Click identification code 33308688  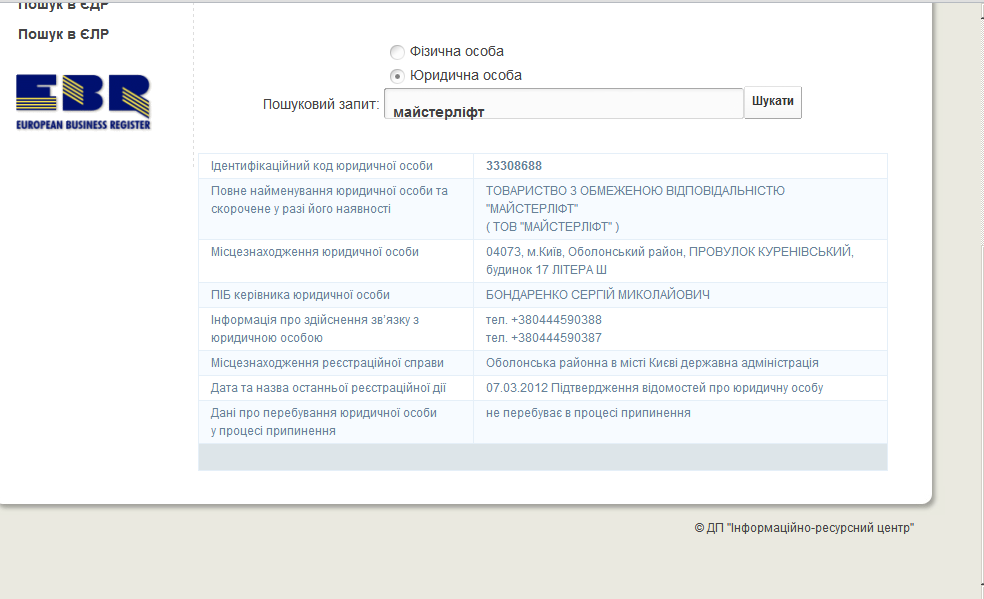tap(514, 166)
